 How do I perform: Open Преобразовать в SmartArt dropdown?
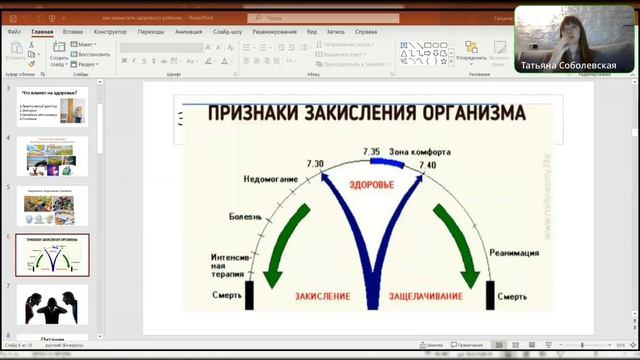(352, 64)
